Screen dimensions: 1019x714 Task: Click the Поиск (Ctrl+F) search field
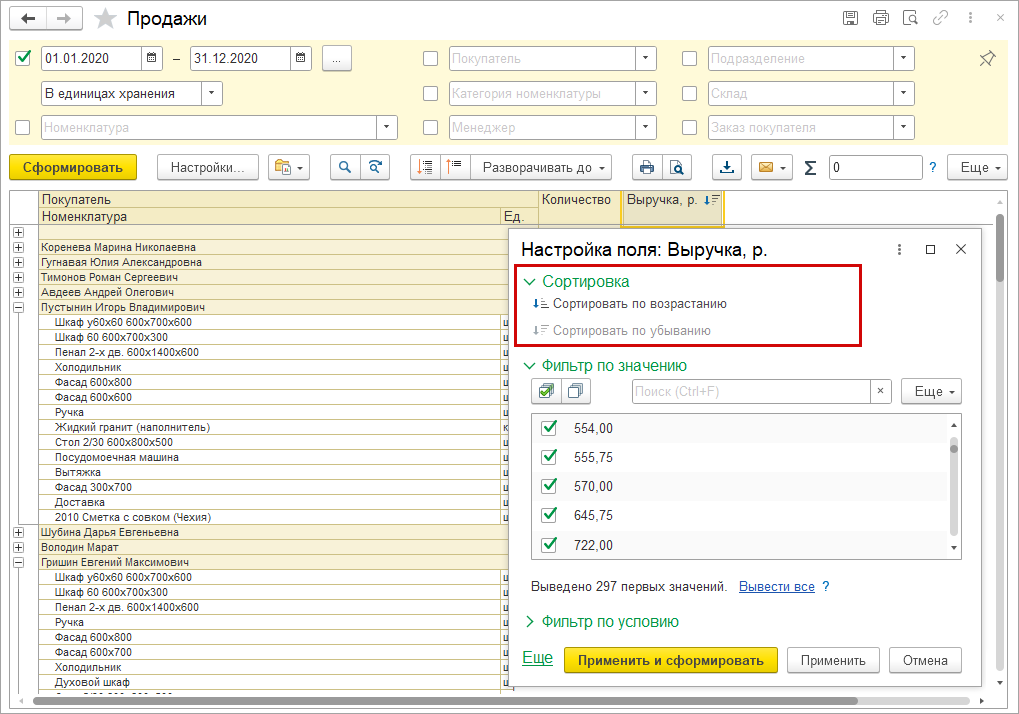(x=750, y=391)
